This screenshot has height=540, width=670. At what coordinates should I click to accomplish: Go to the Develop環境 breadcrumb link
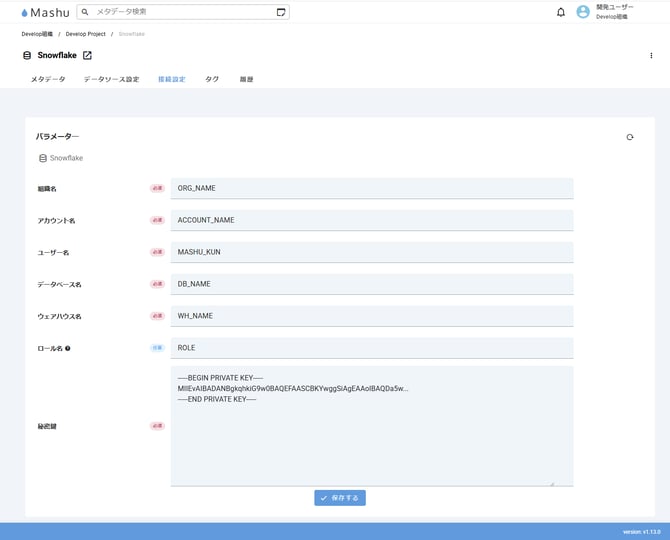[37, 34]
